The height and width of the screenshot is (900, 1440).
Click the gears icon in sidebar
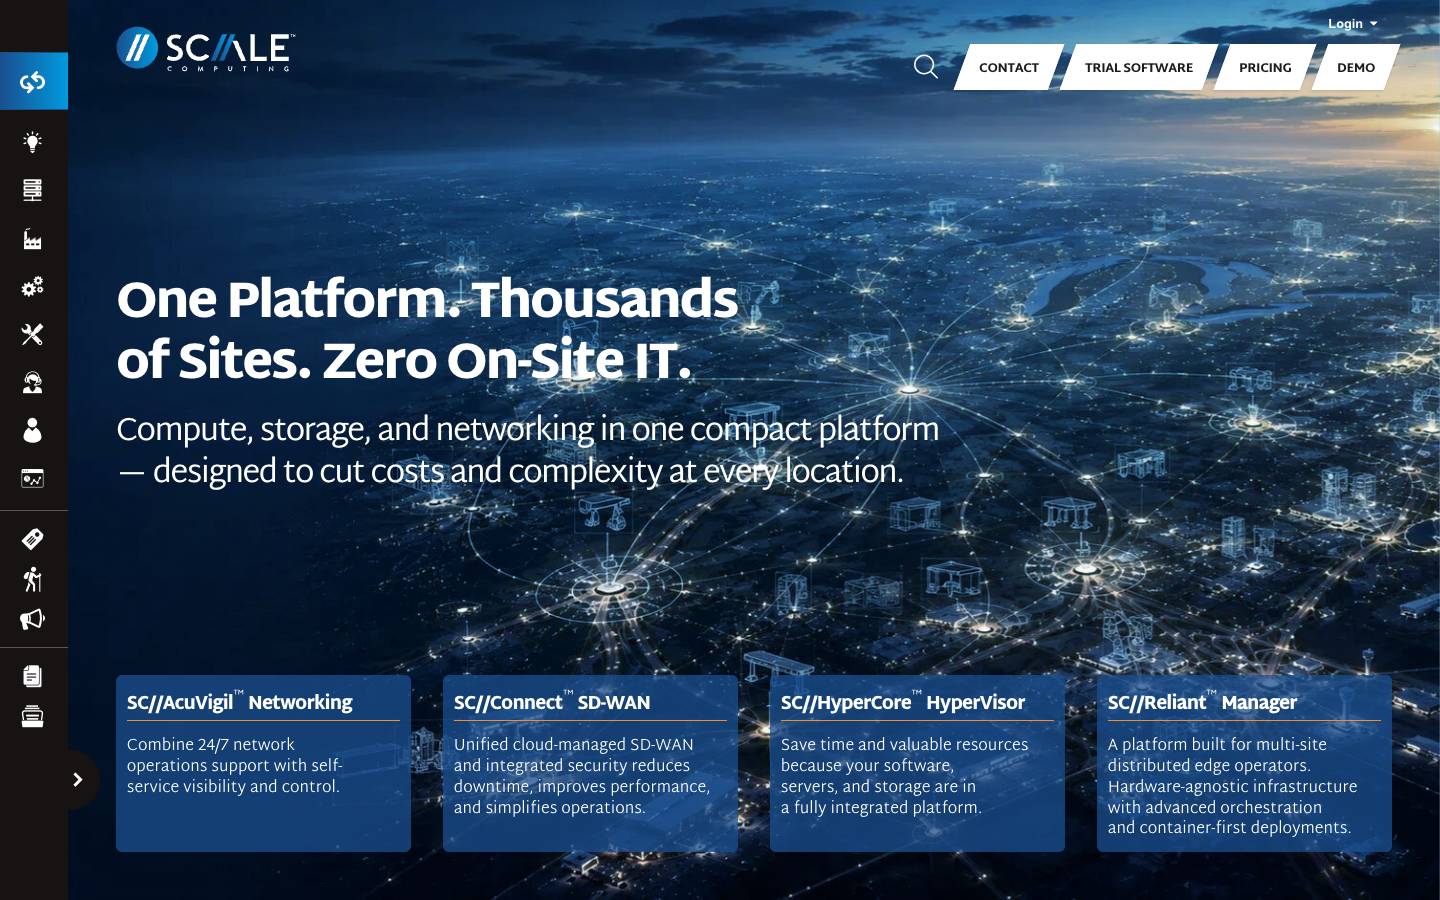33,287
